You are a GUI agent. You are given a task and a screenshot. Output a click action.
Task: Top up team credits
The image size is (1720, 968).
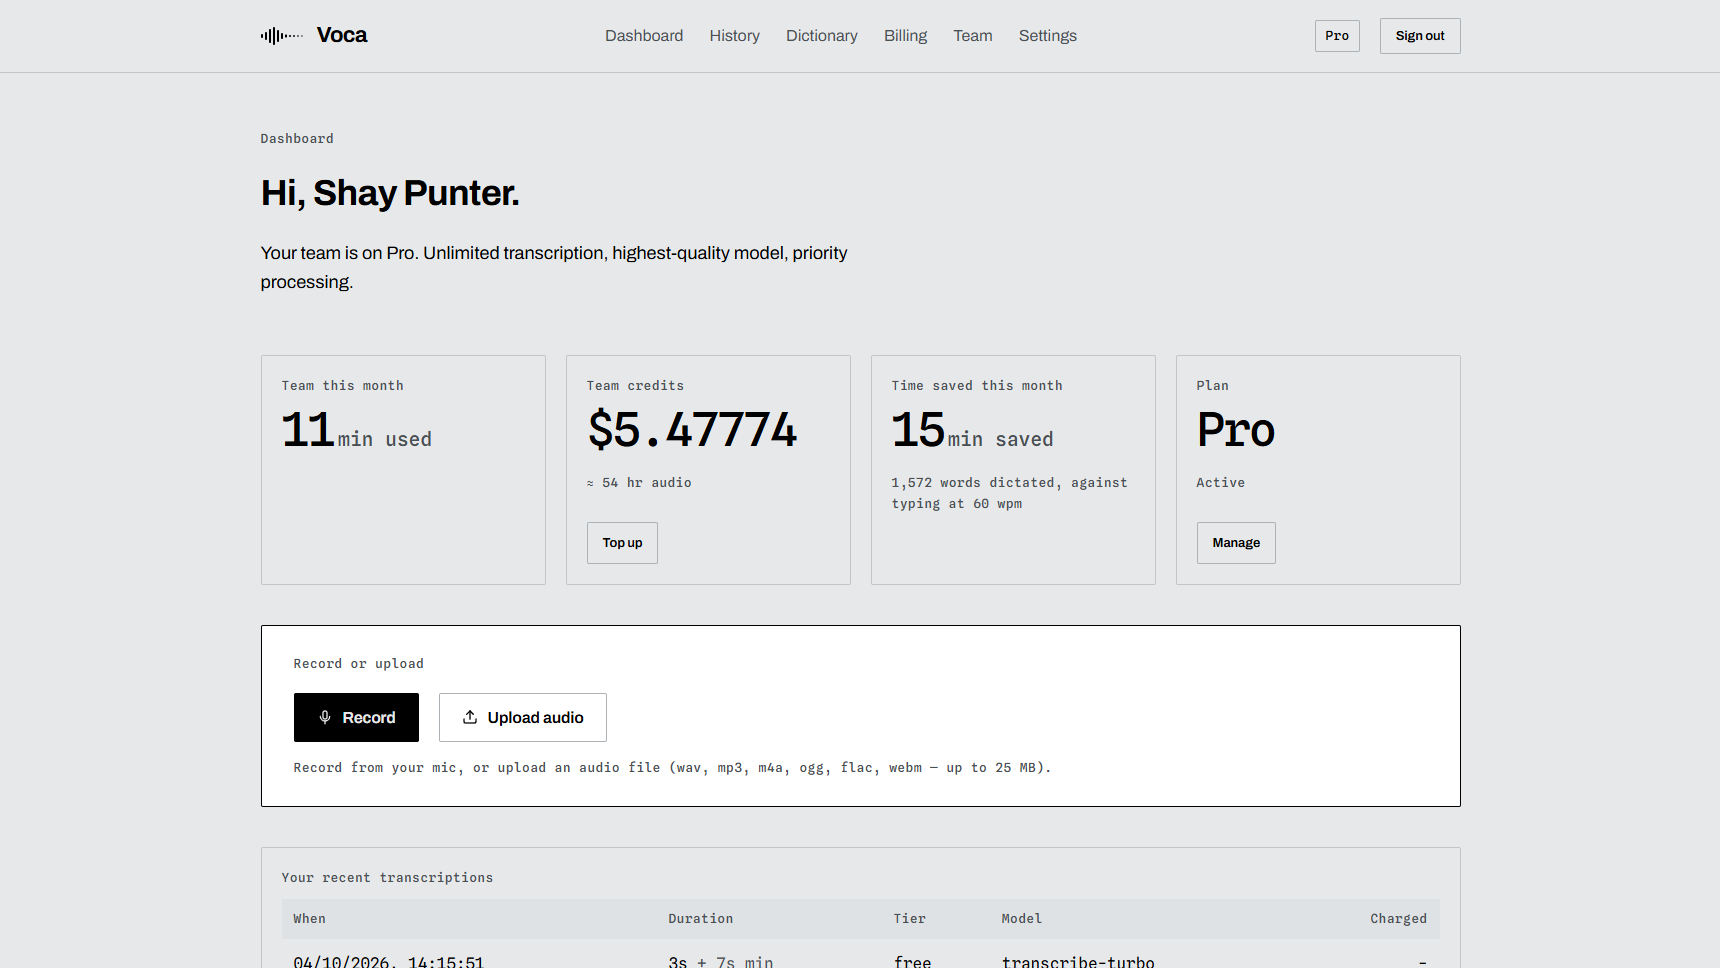622,543
